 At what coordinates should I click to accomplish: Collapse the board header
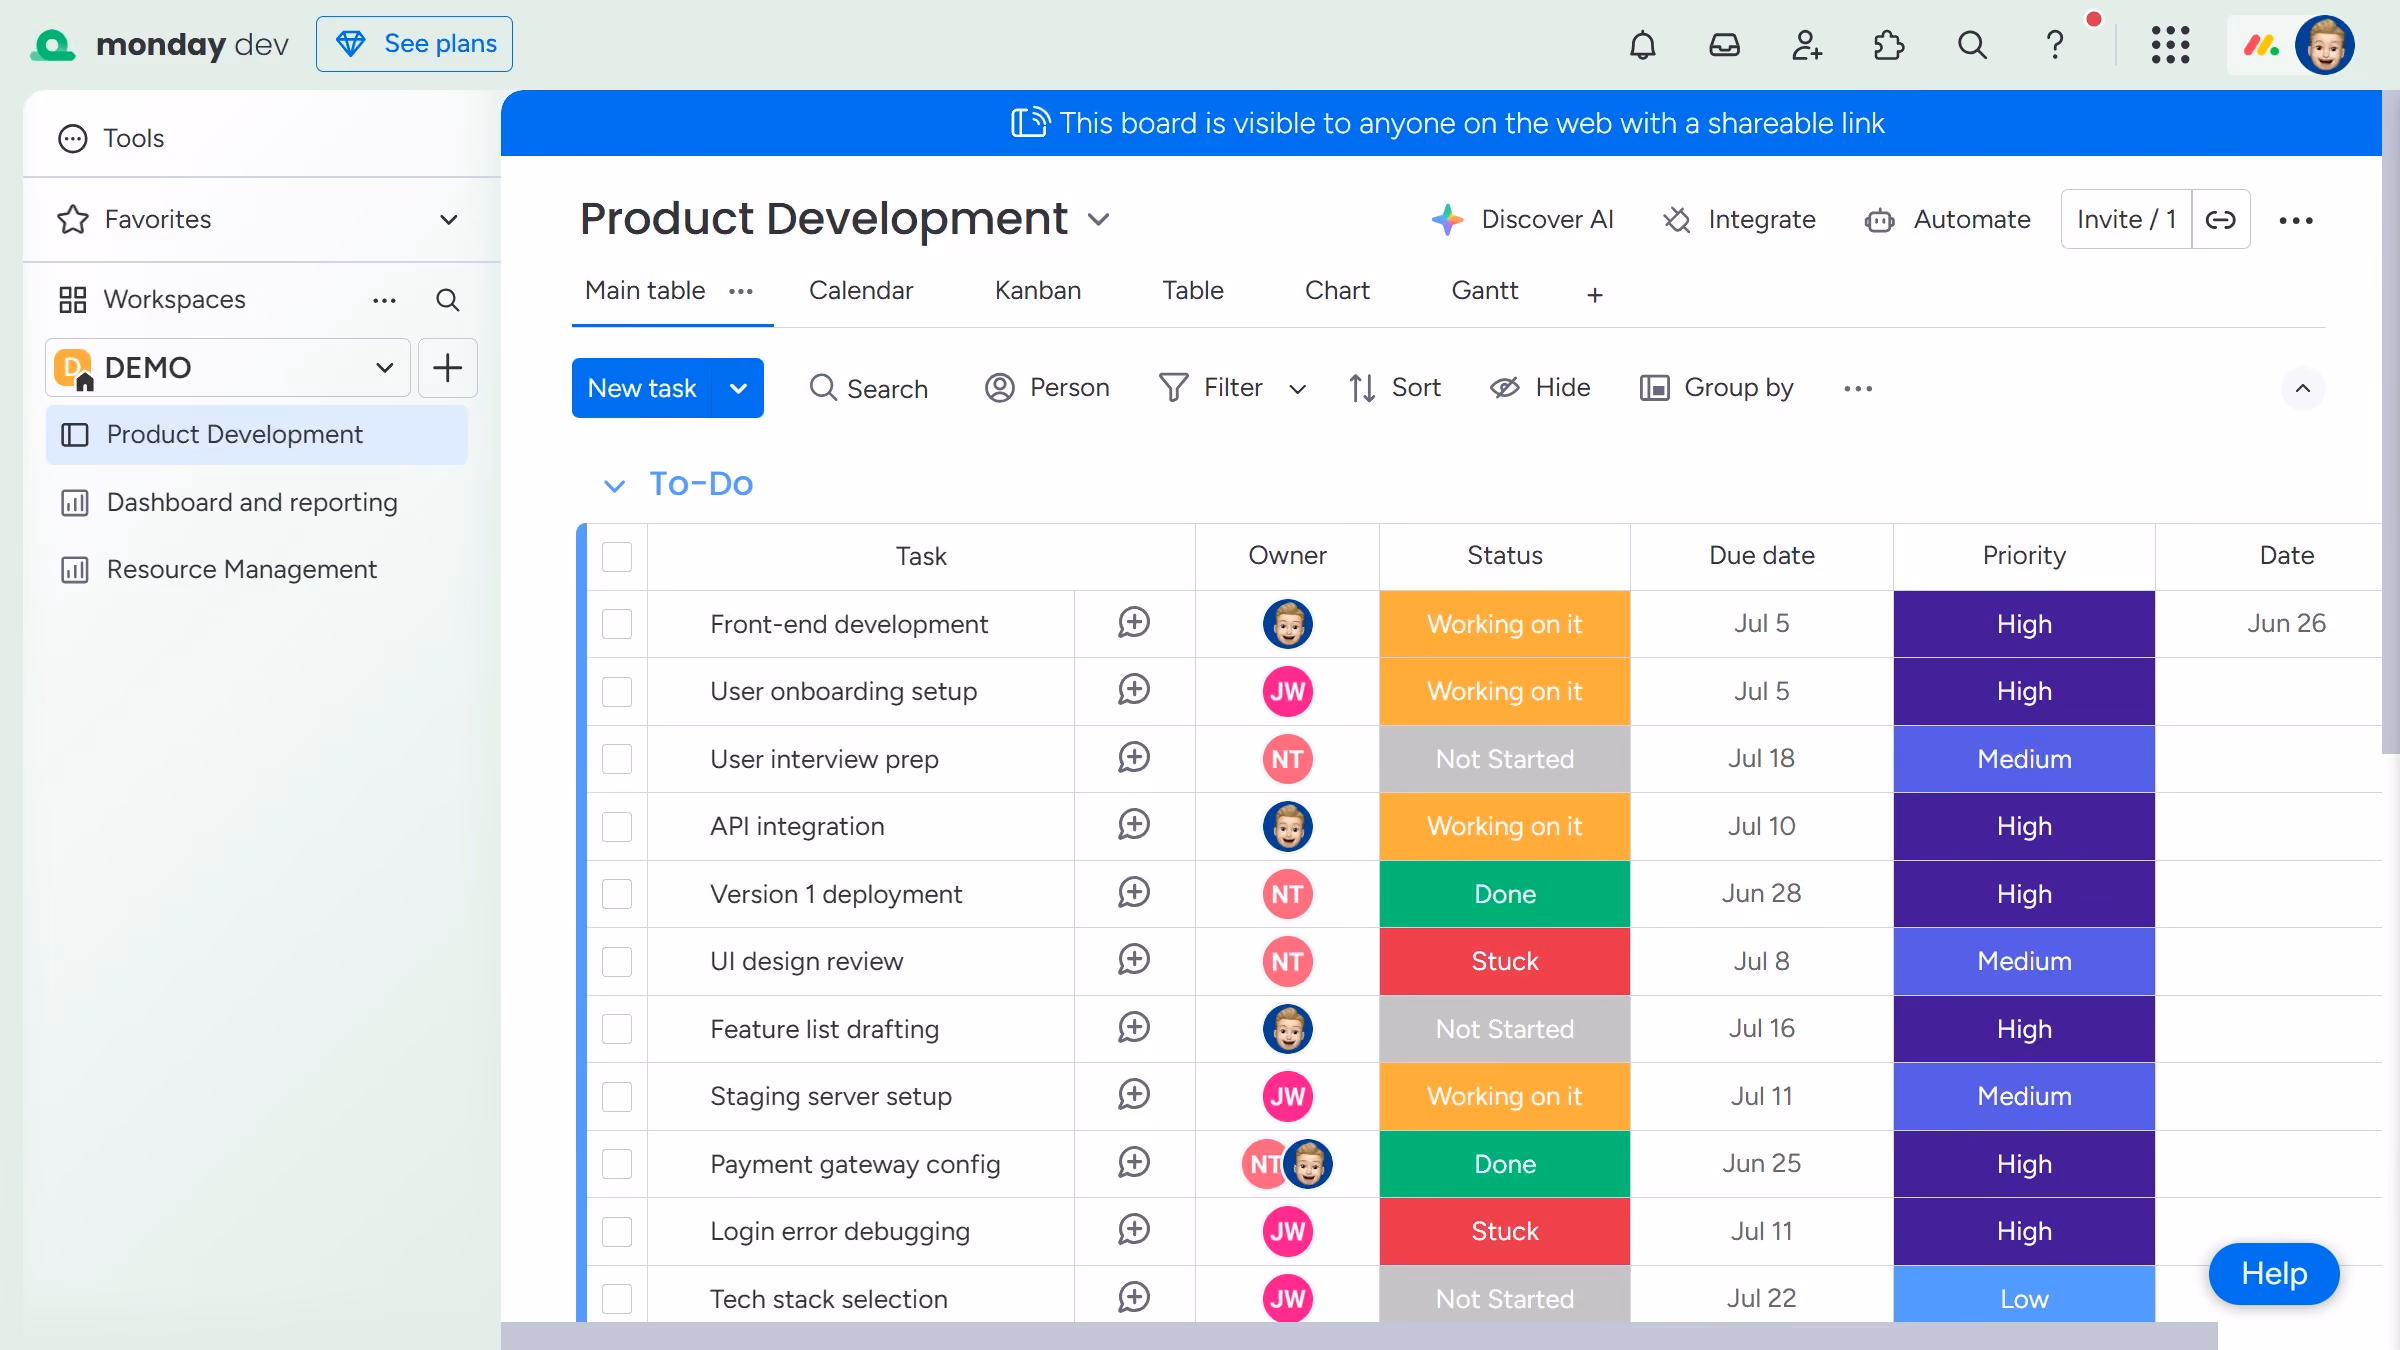coord(2302,388)
